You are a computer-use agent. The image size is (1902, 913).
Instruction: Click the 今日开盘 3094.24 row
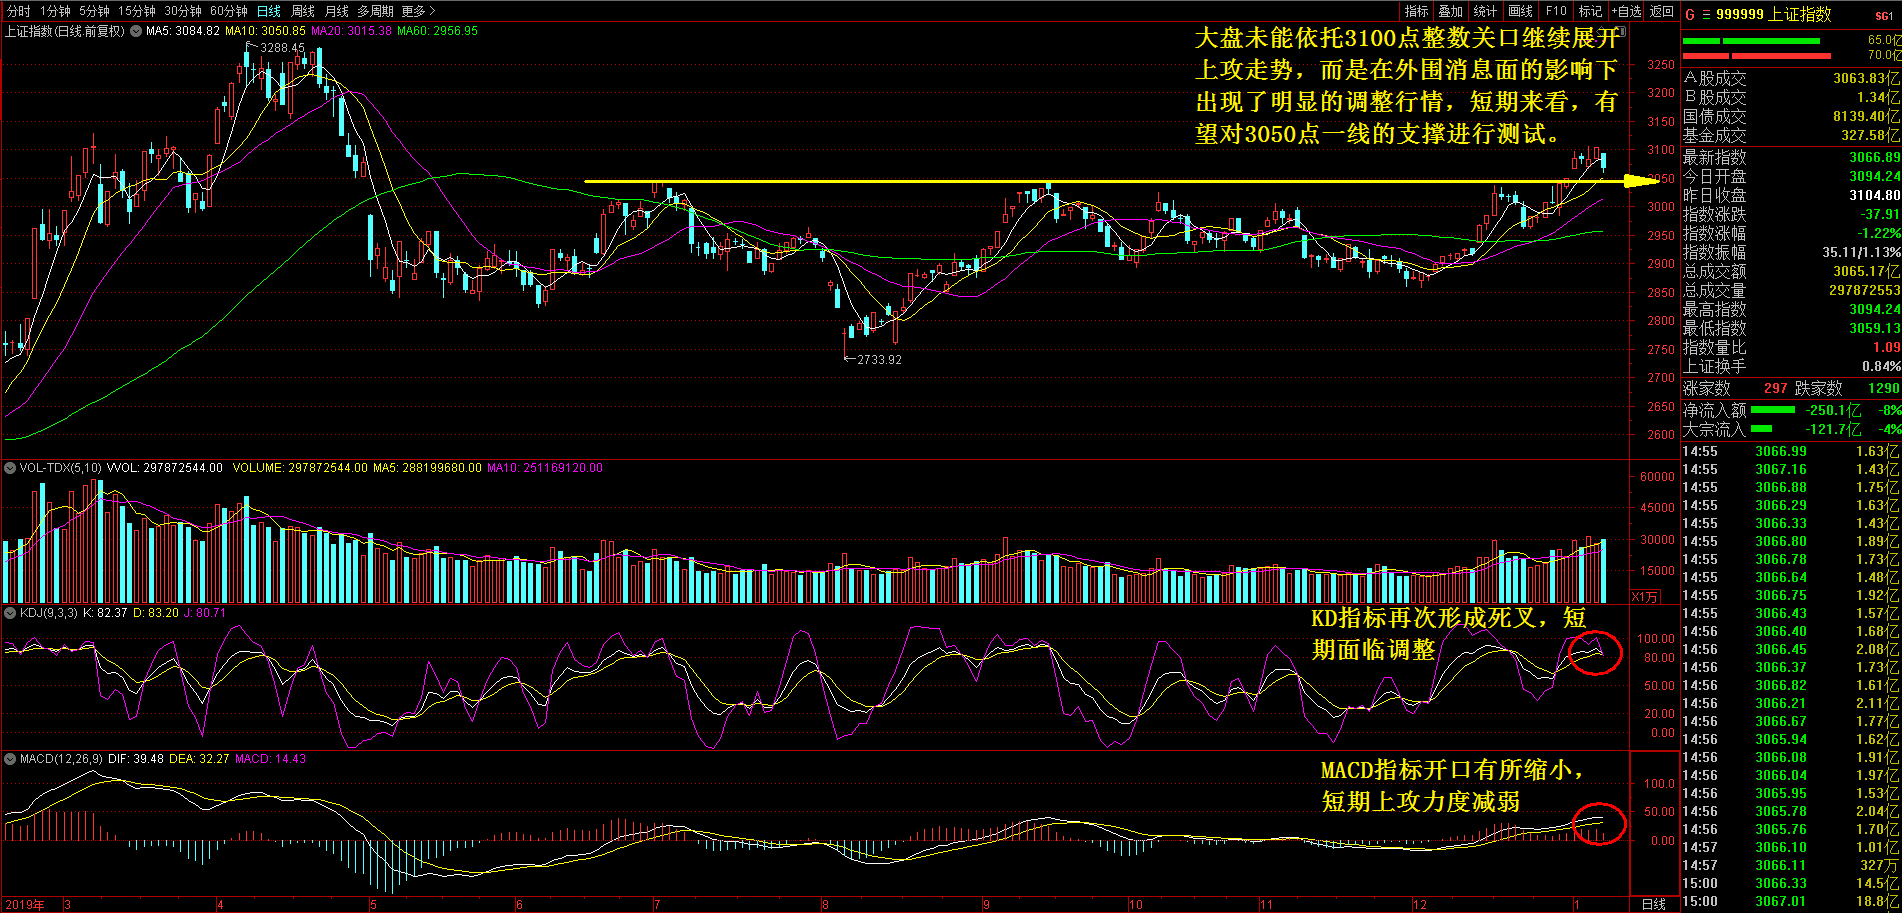point(1791,176)
